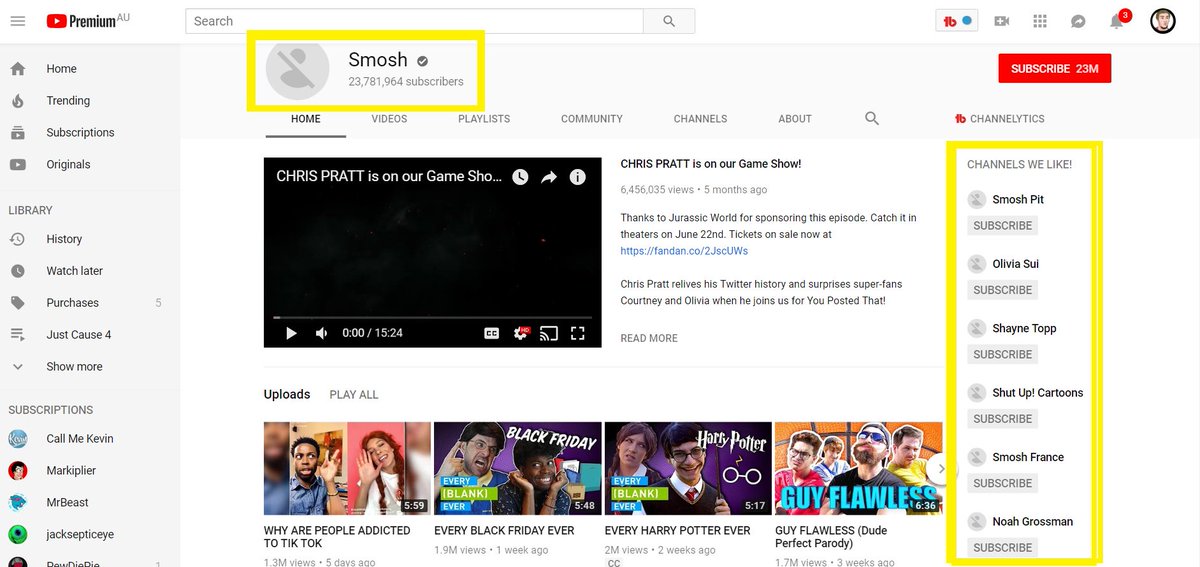This screenshot has width=1200, height=567.
Task: Open the YouTube apps grid
Action: point(1040,21)
